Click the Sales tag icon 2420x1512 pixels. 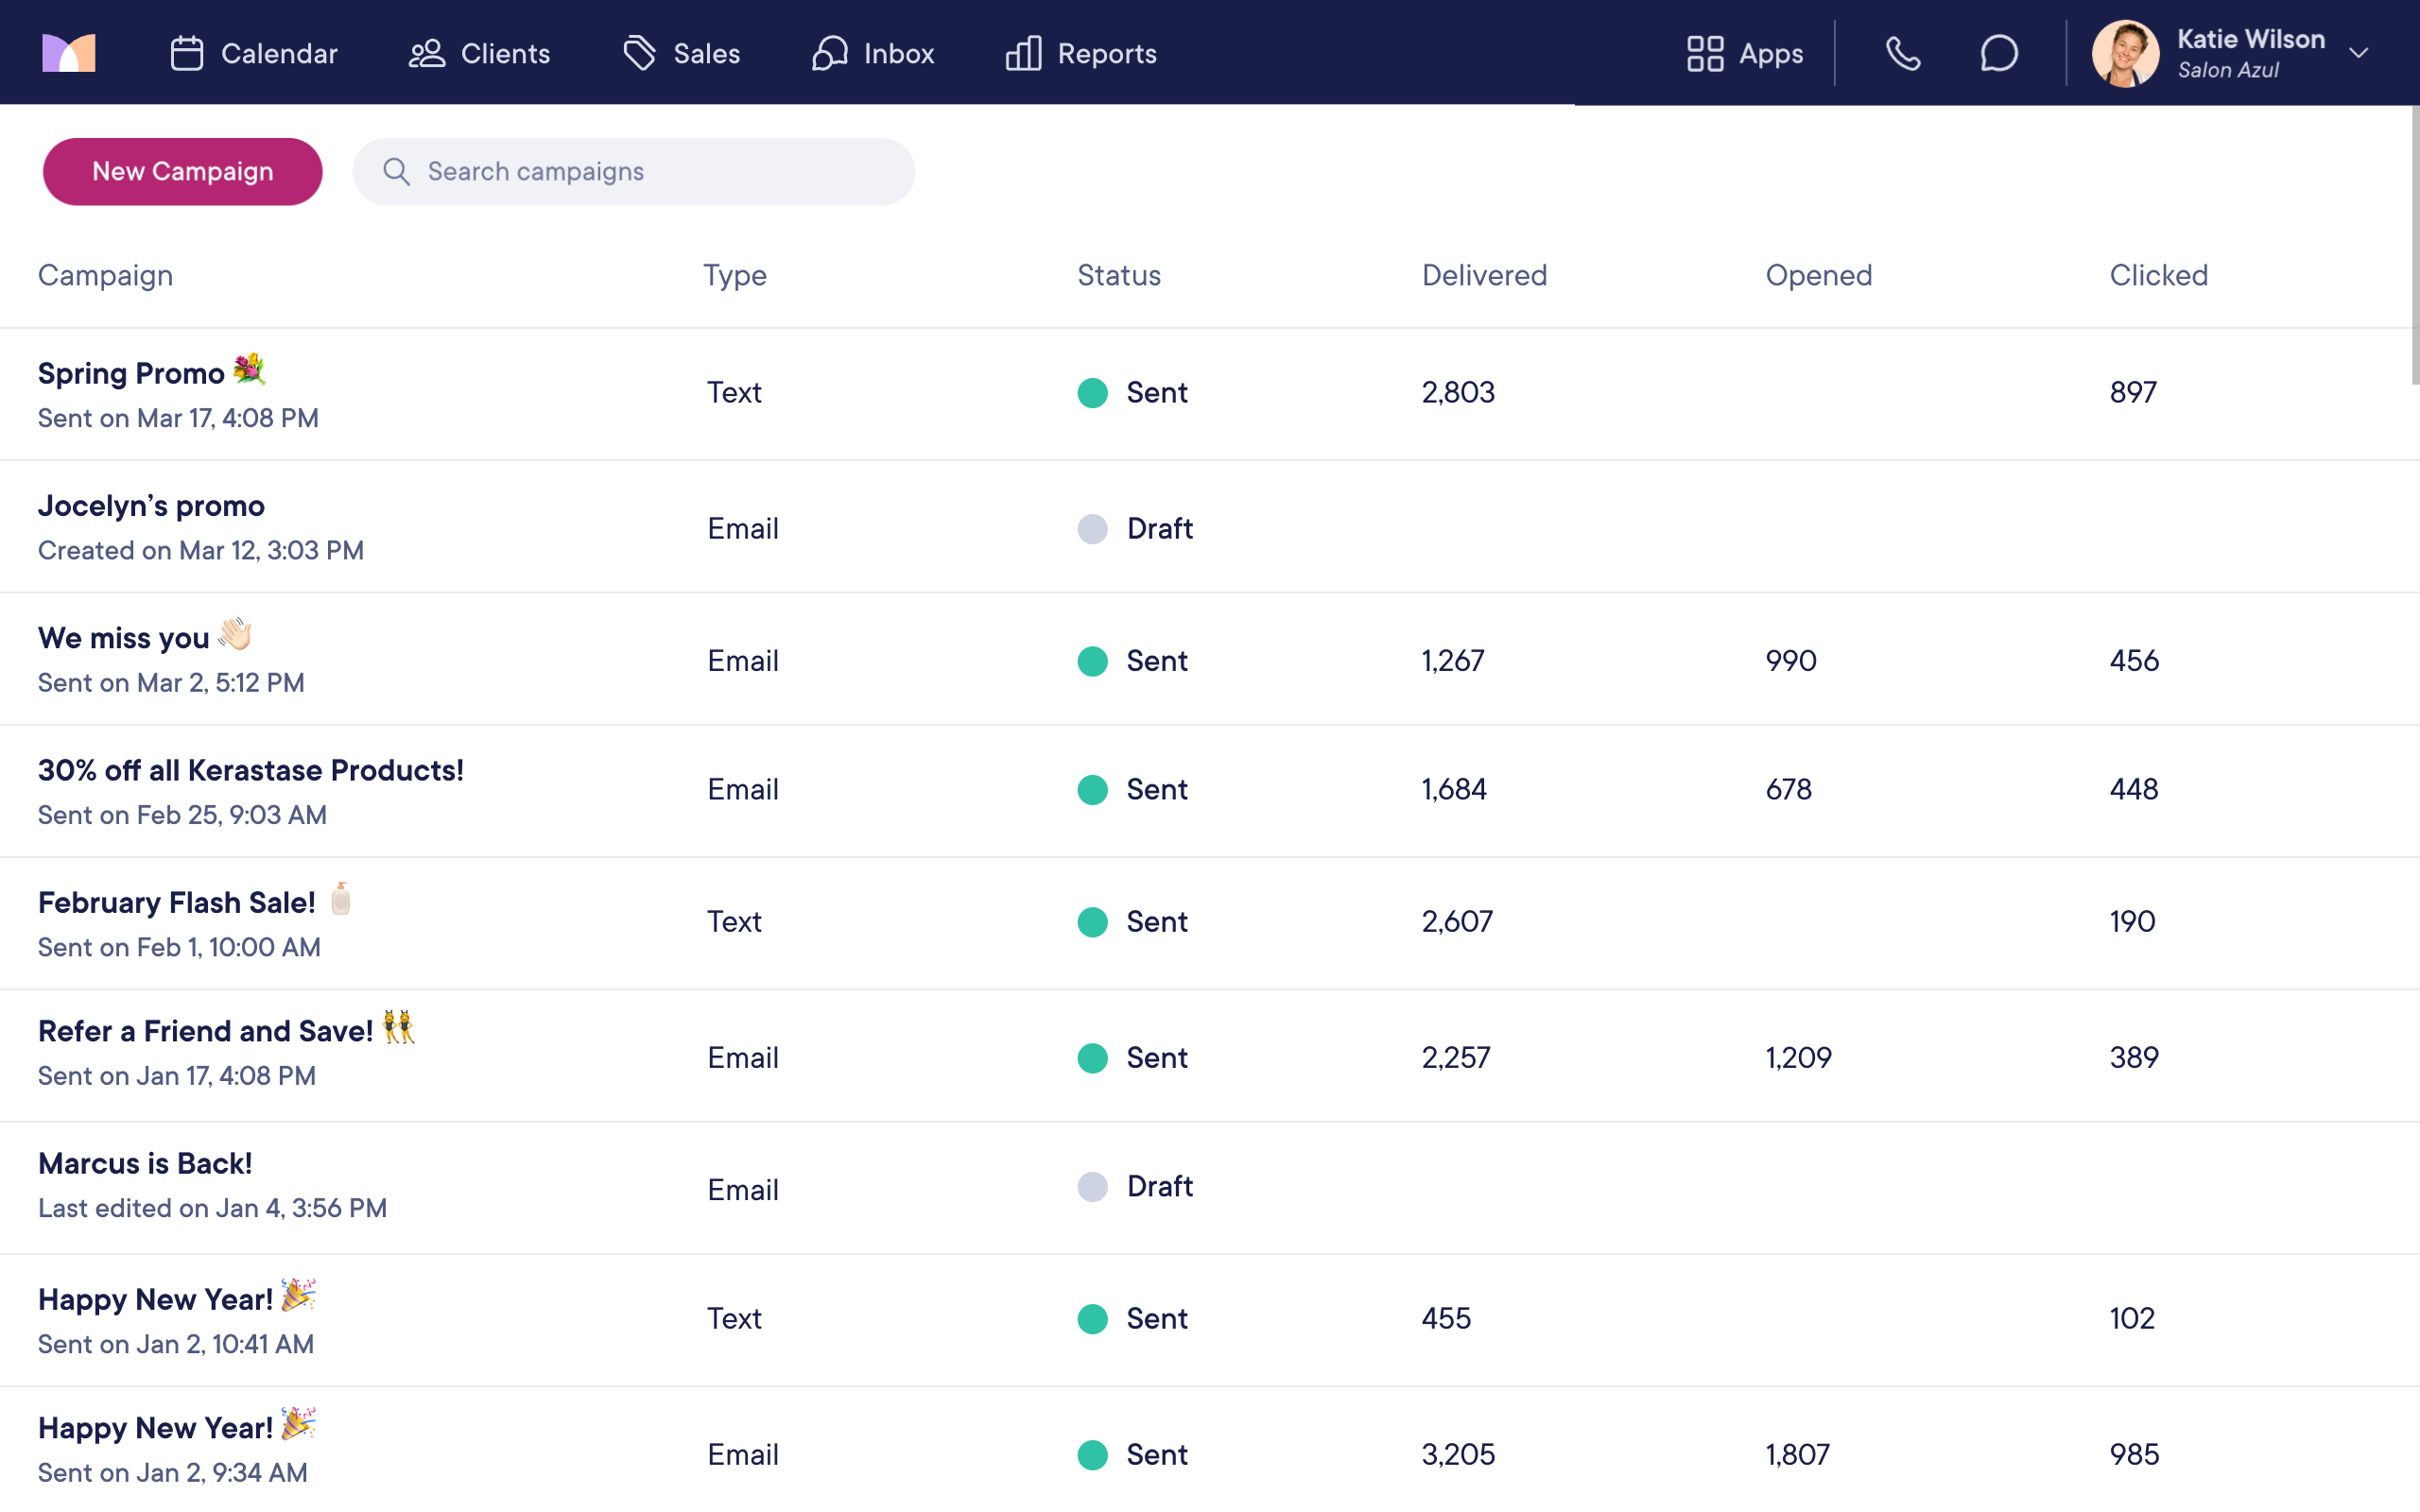(640, 53)
